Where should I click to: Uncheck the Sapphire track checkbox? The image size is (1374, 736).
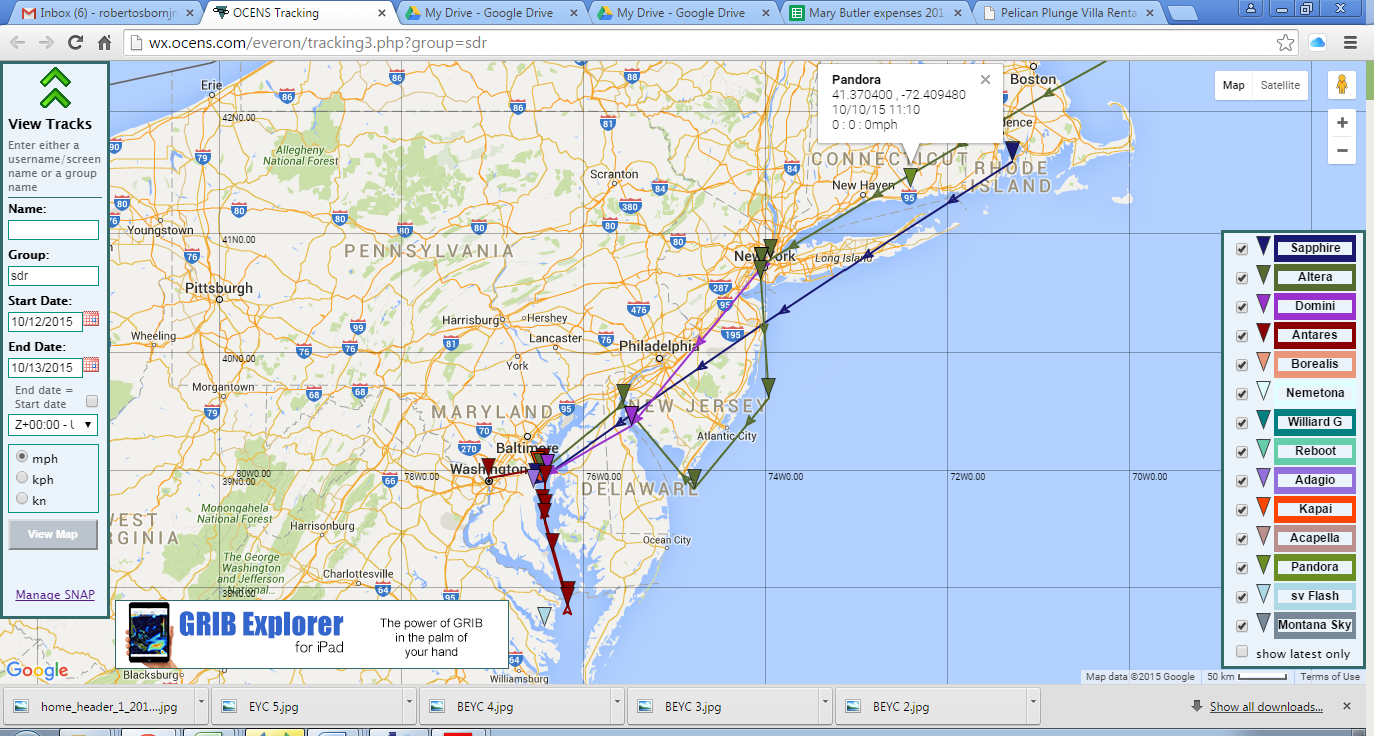pyautogui.click(x=1242, y=249)
